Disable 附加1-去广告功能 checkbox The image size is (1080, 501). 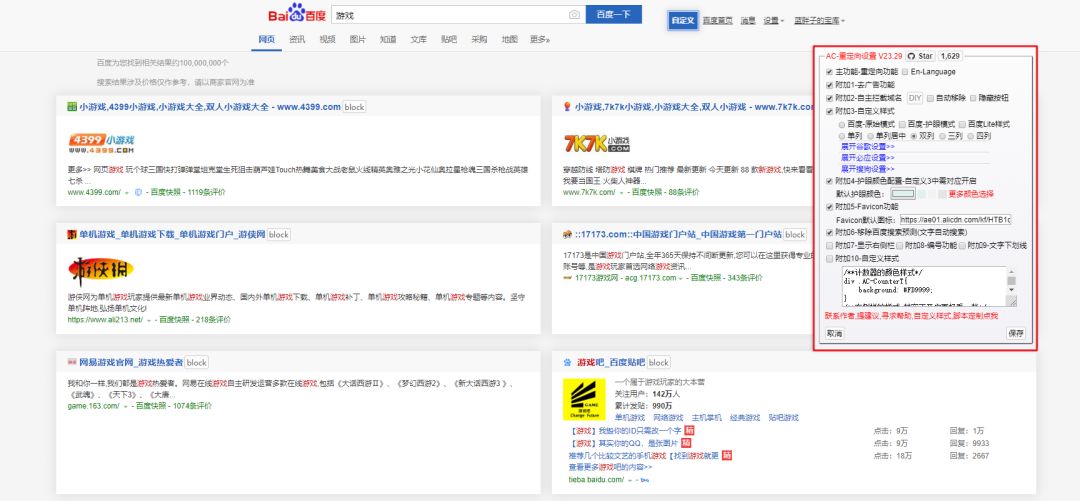tap(829, 85)
